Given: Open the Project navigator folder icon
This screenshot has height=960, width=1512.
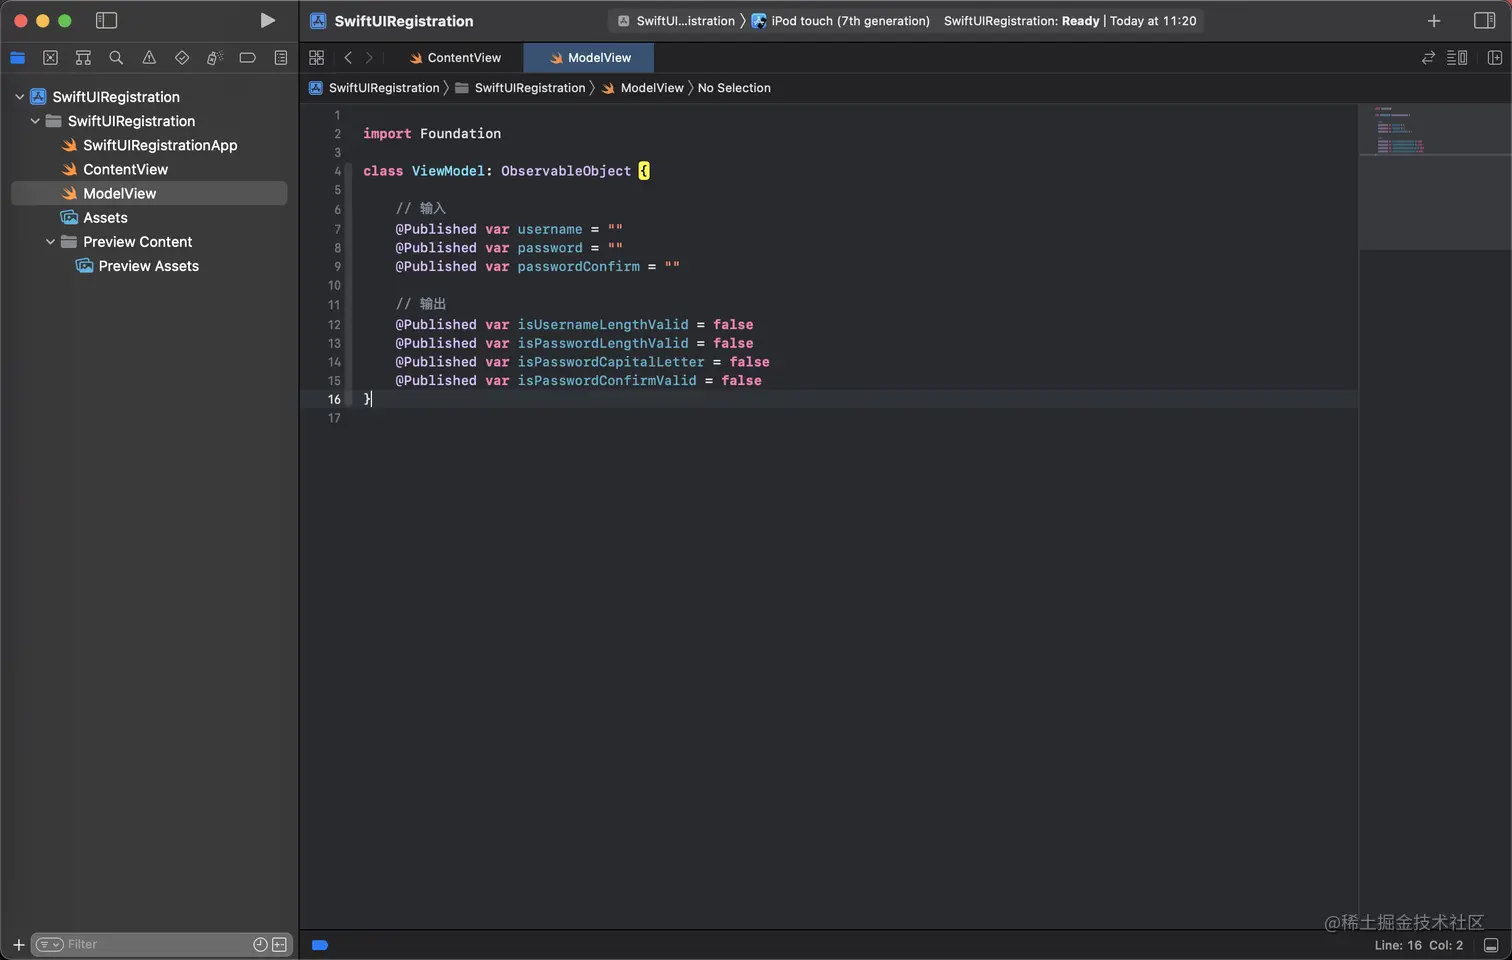Looking at the screenshot, I should (17, 58).
